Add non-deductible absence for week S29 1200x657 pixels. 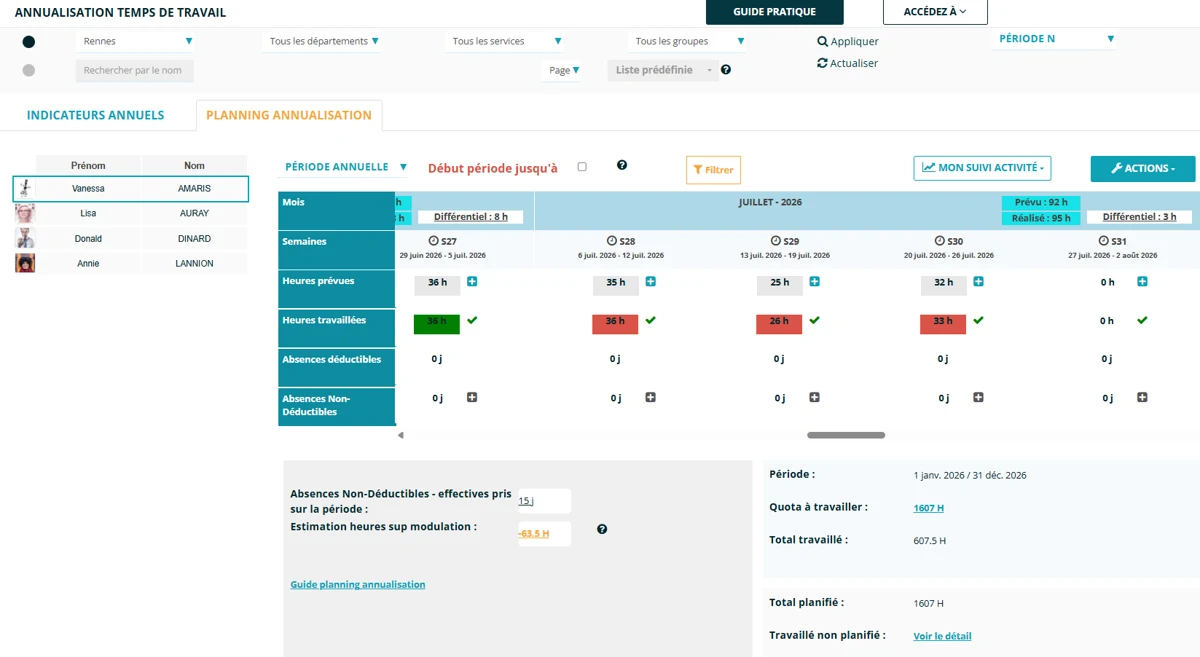click(x=814, y=397)
